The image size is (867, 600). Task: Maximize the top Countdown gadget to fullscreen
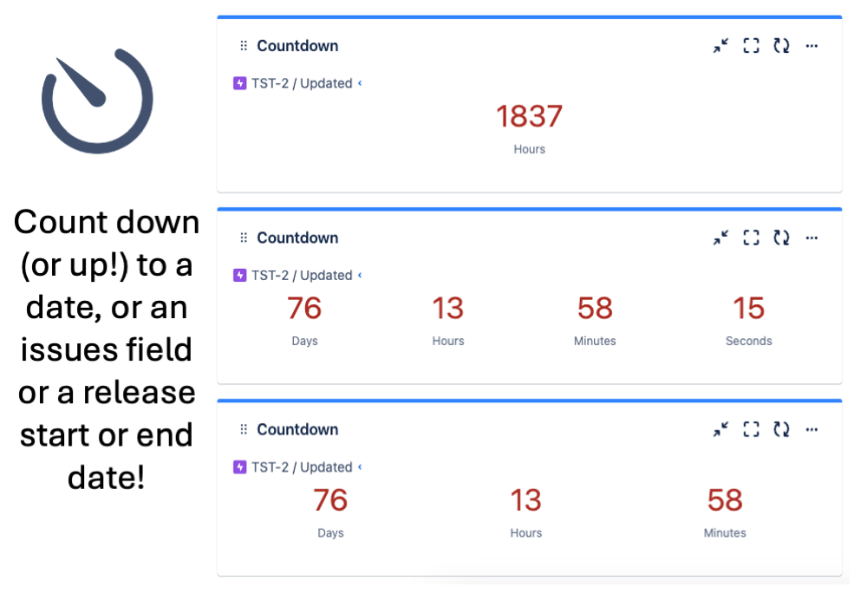pos(751,46)
